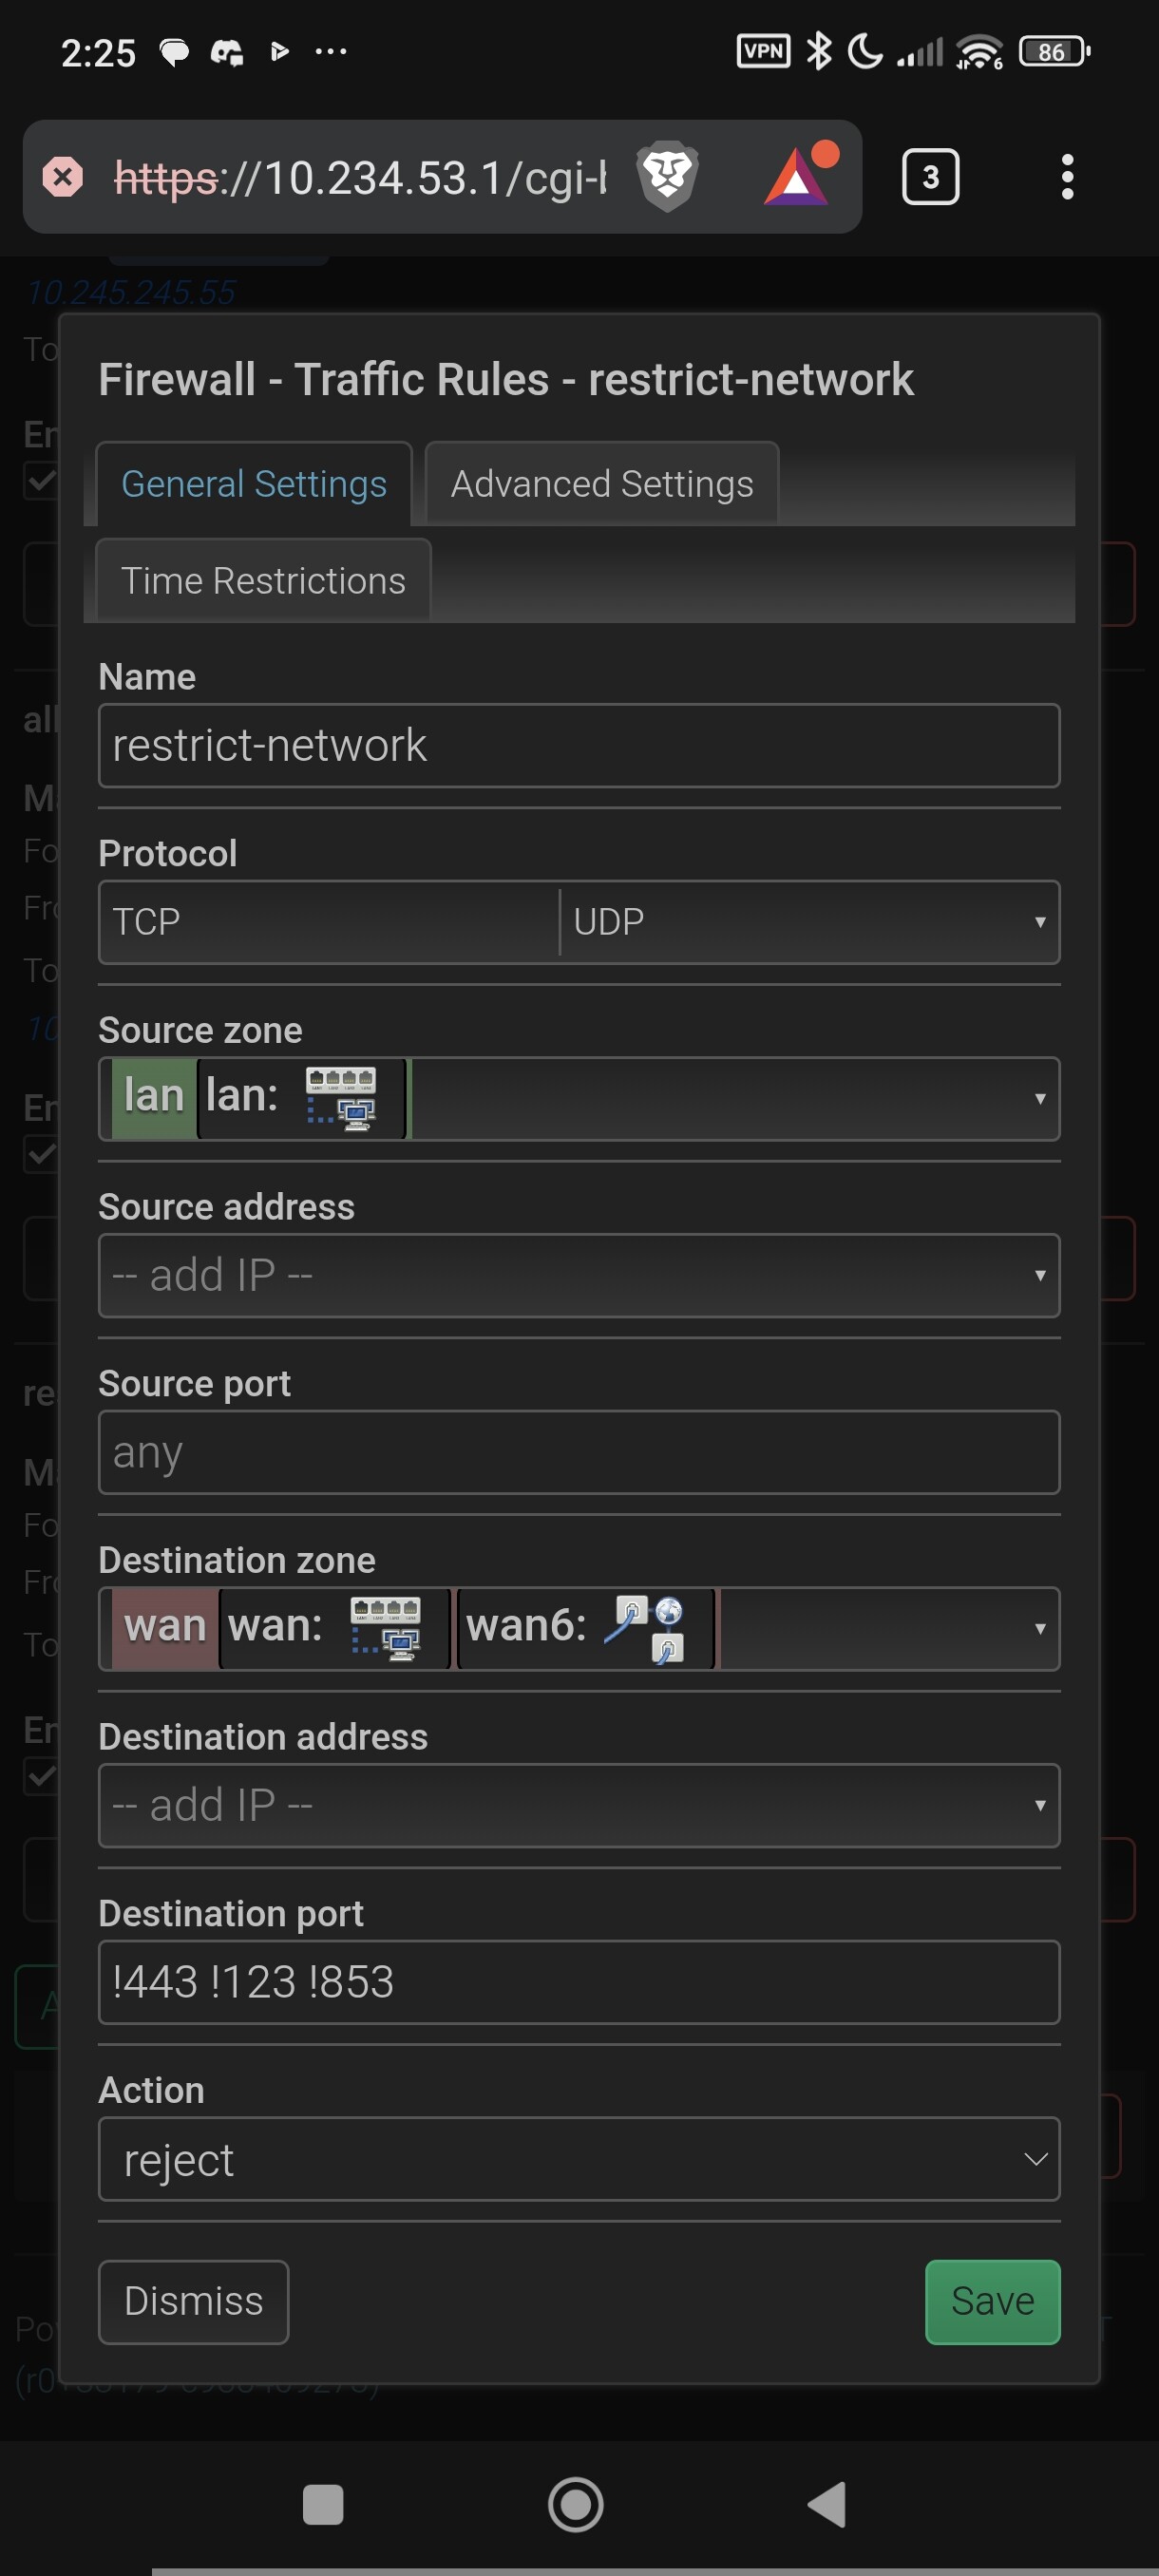
Task: Focus the Name field containing restrict-network
Action: tap(578, 746)
